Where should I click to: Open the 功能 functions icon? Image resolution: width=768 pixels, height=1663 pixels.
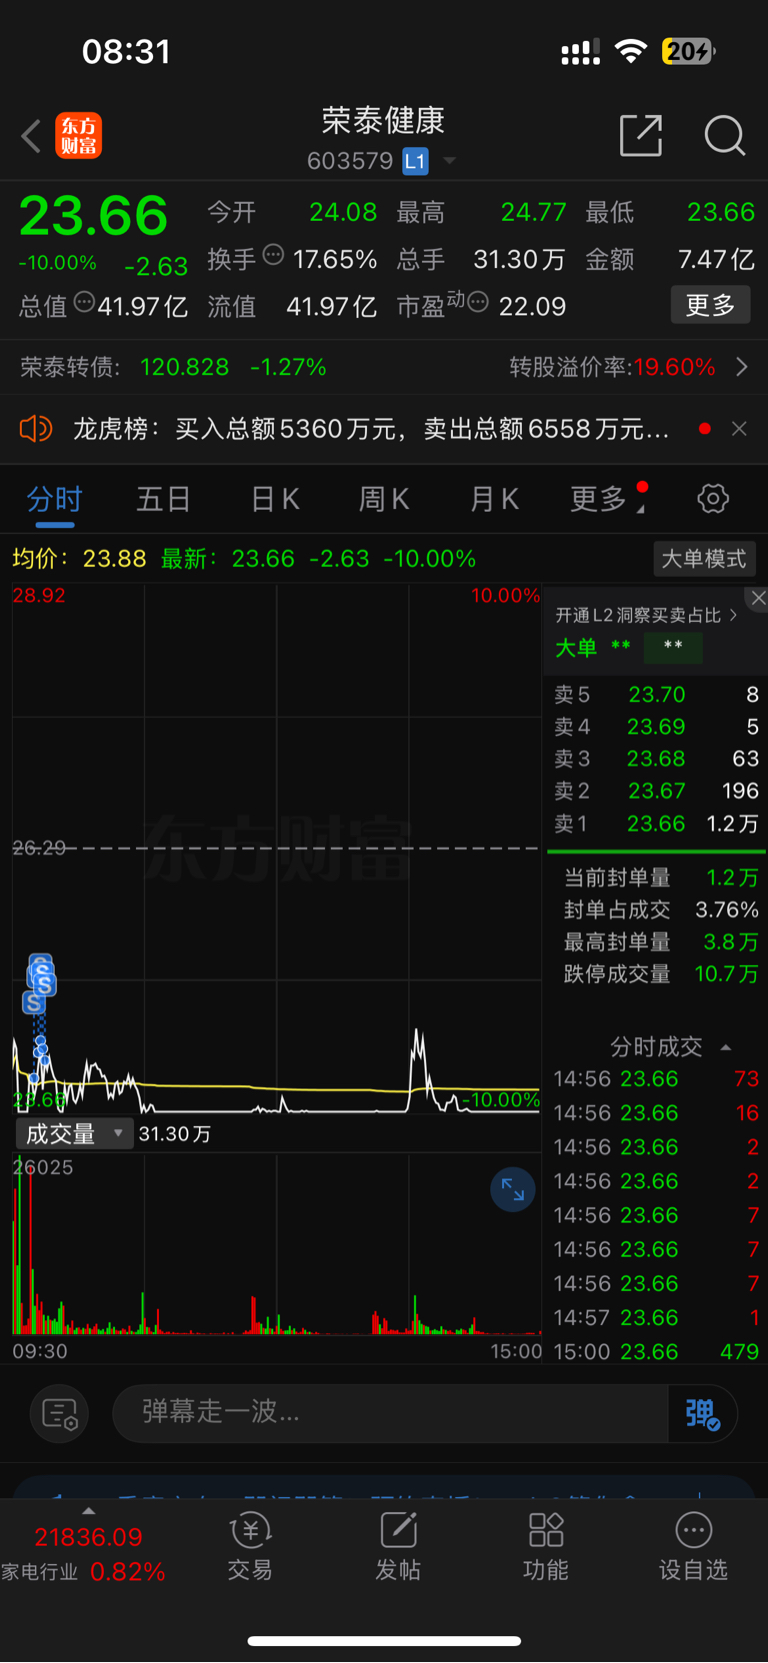[x=546, y=1545]
